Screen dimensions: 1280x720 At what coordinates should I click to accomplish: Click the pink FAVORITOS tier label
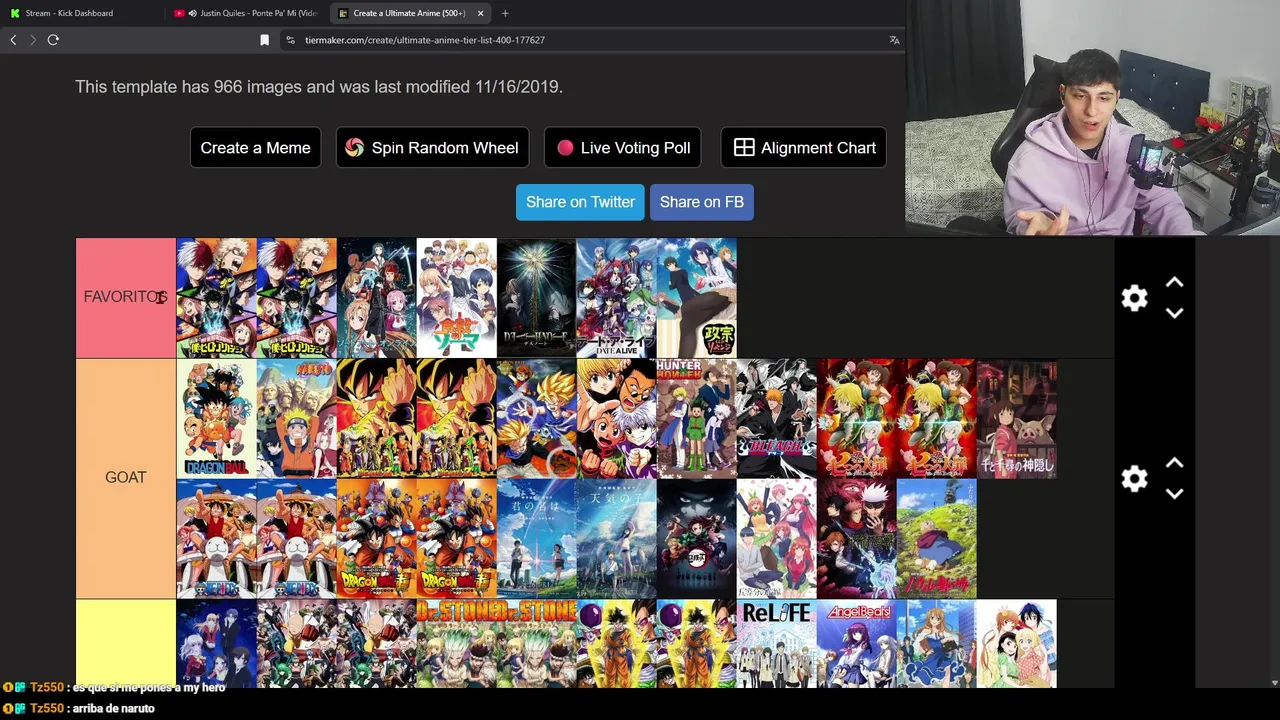126,298
